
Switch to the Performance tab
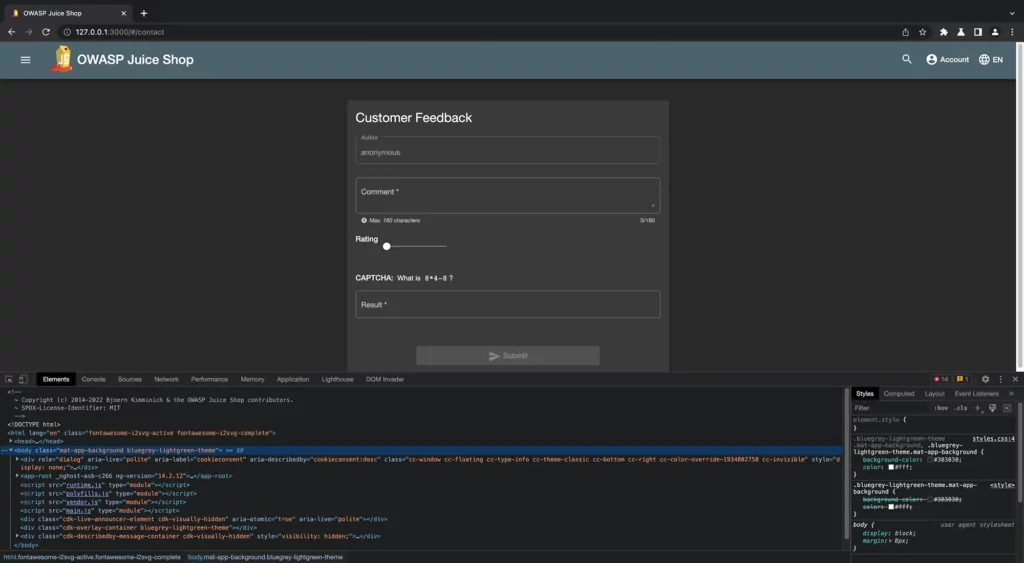[209, 379]
